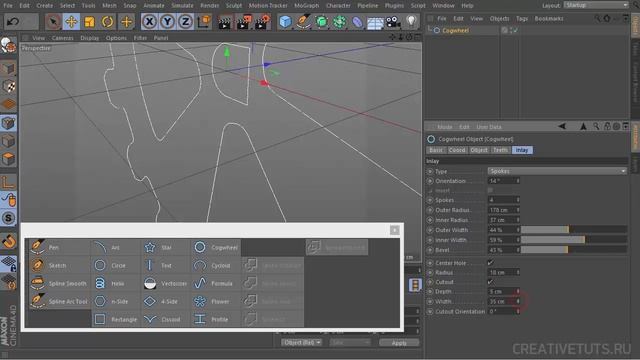
Task: Open the User Data menu
Action: click(489, 127)
